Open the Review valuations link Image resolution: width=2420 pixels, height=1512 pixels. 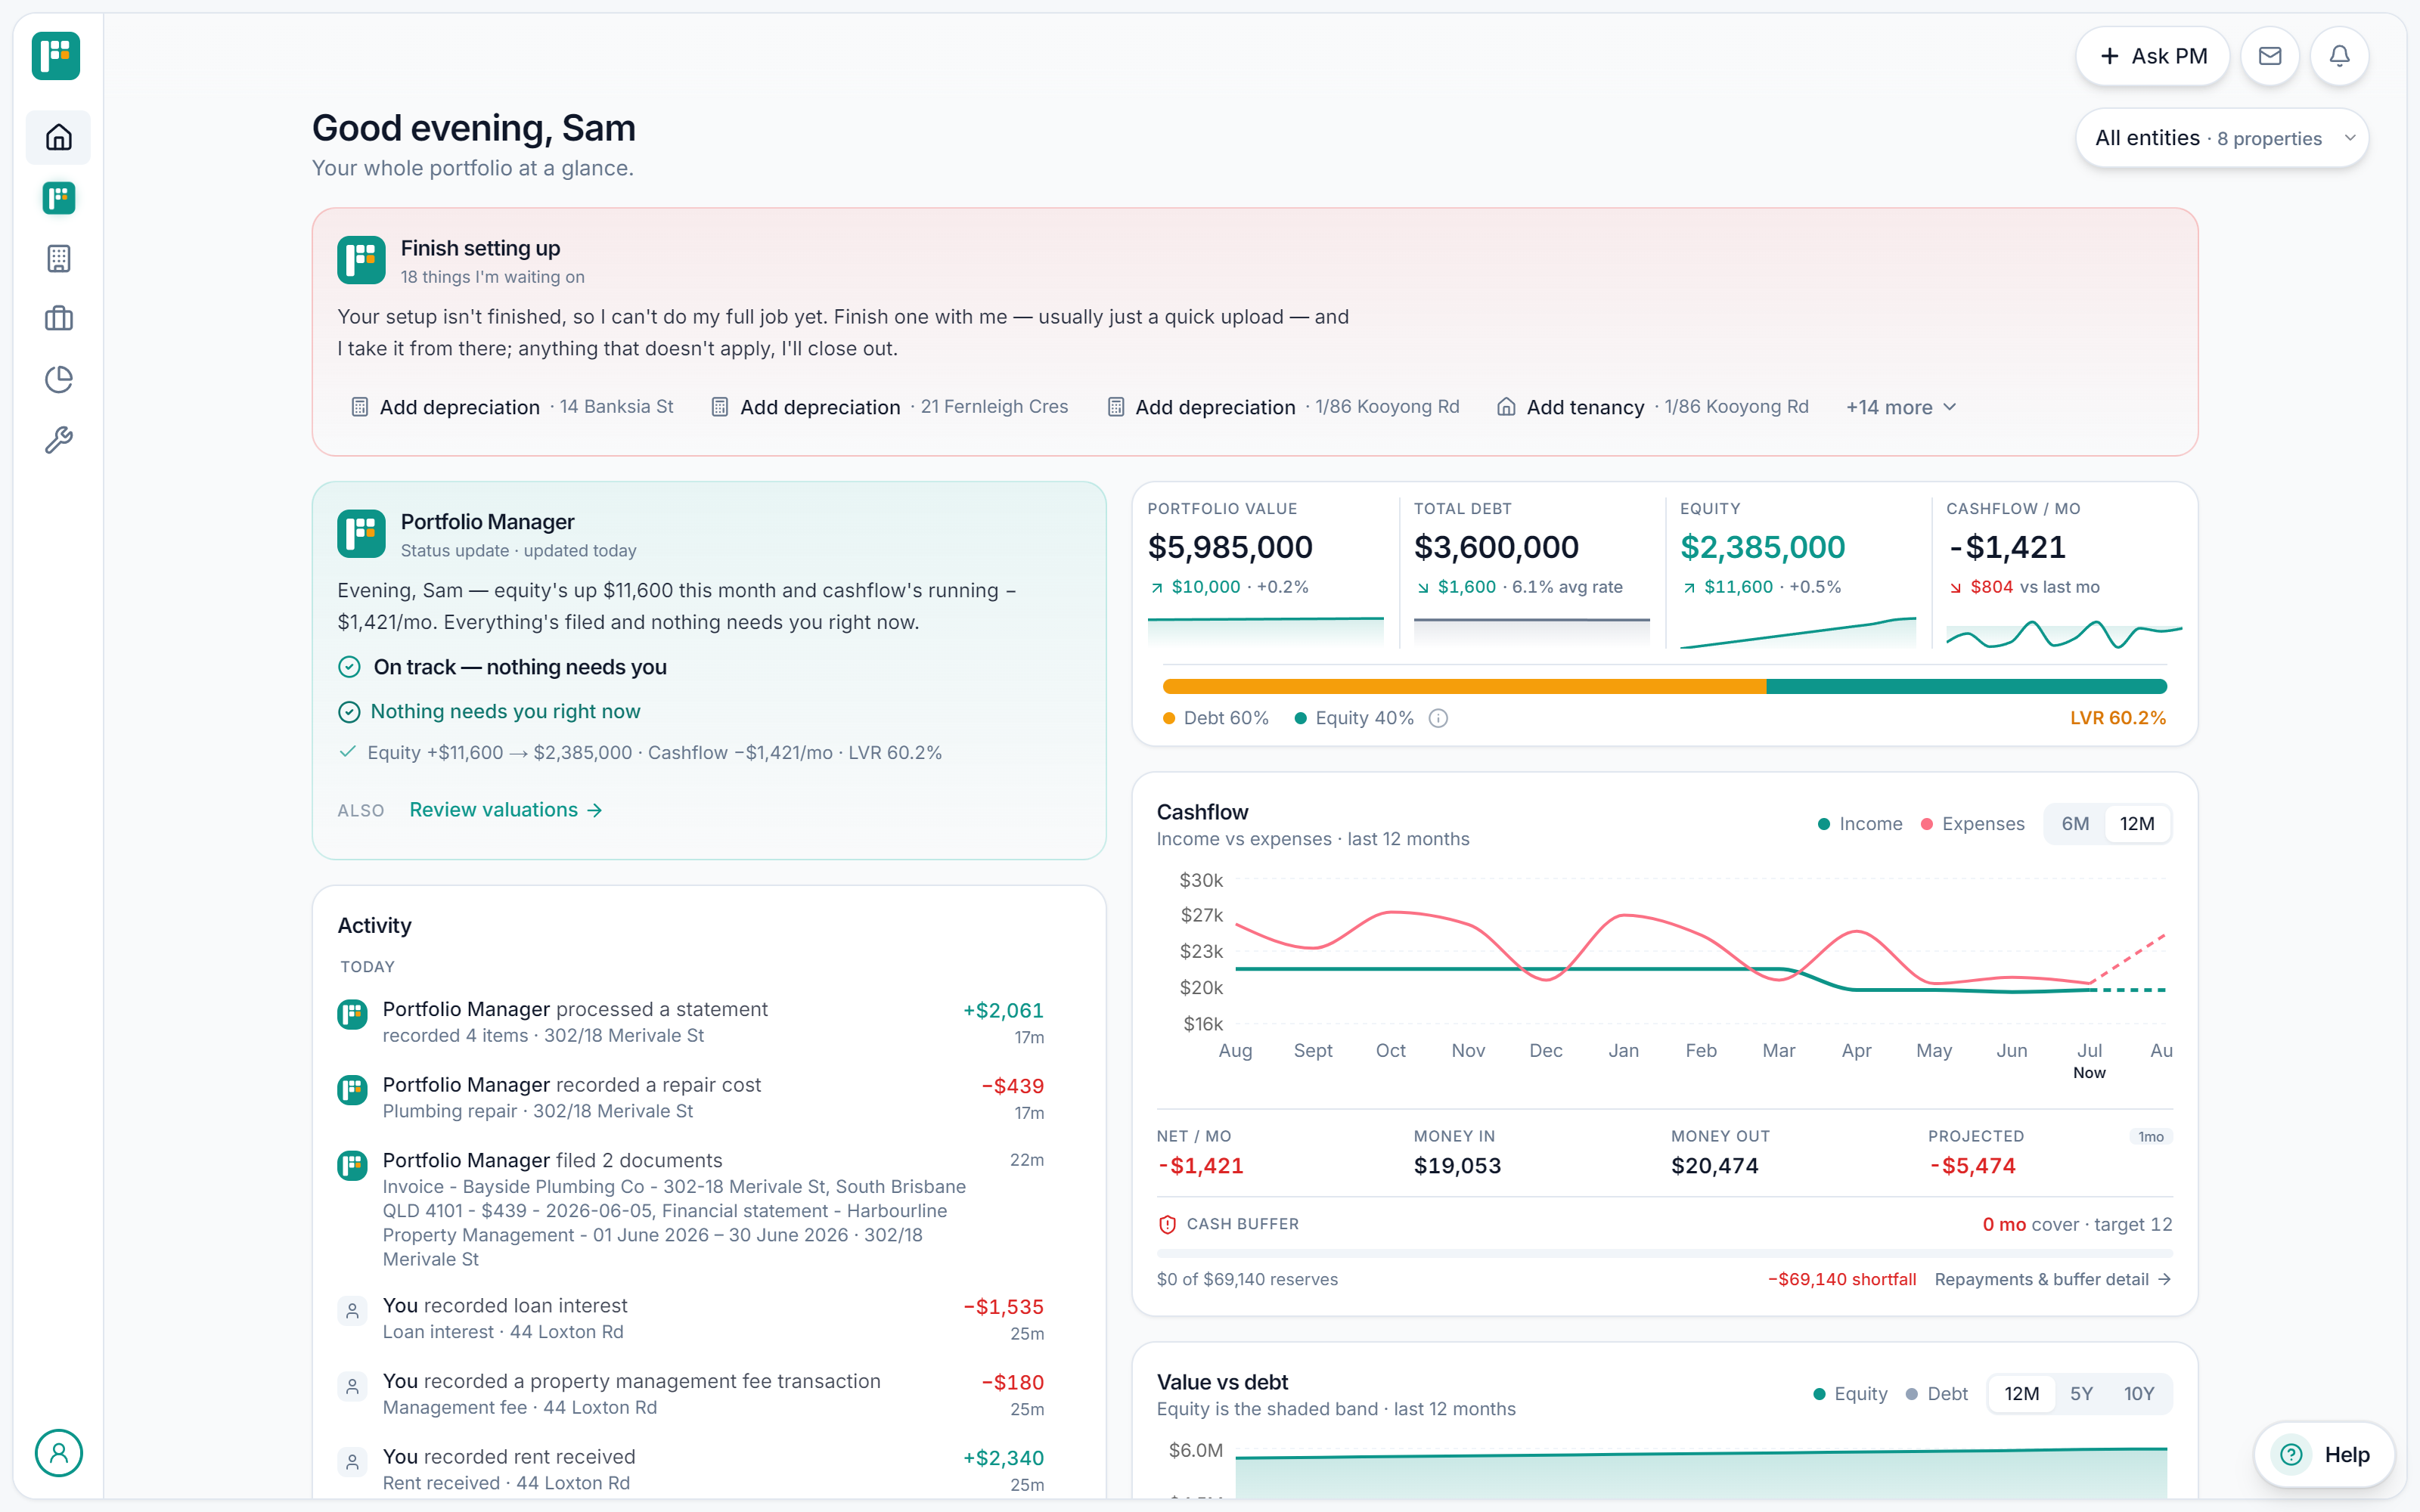pyautogui.click(x=506, y=810)
